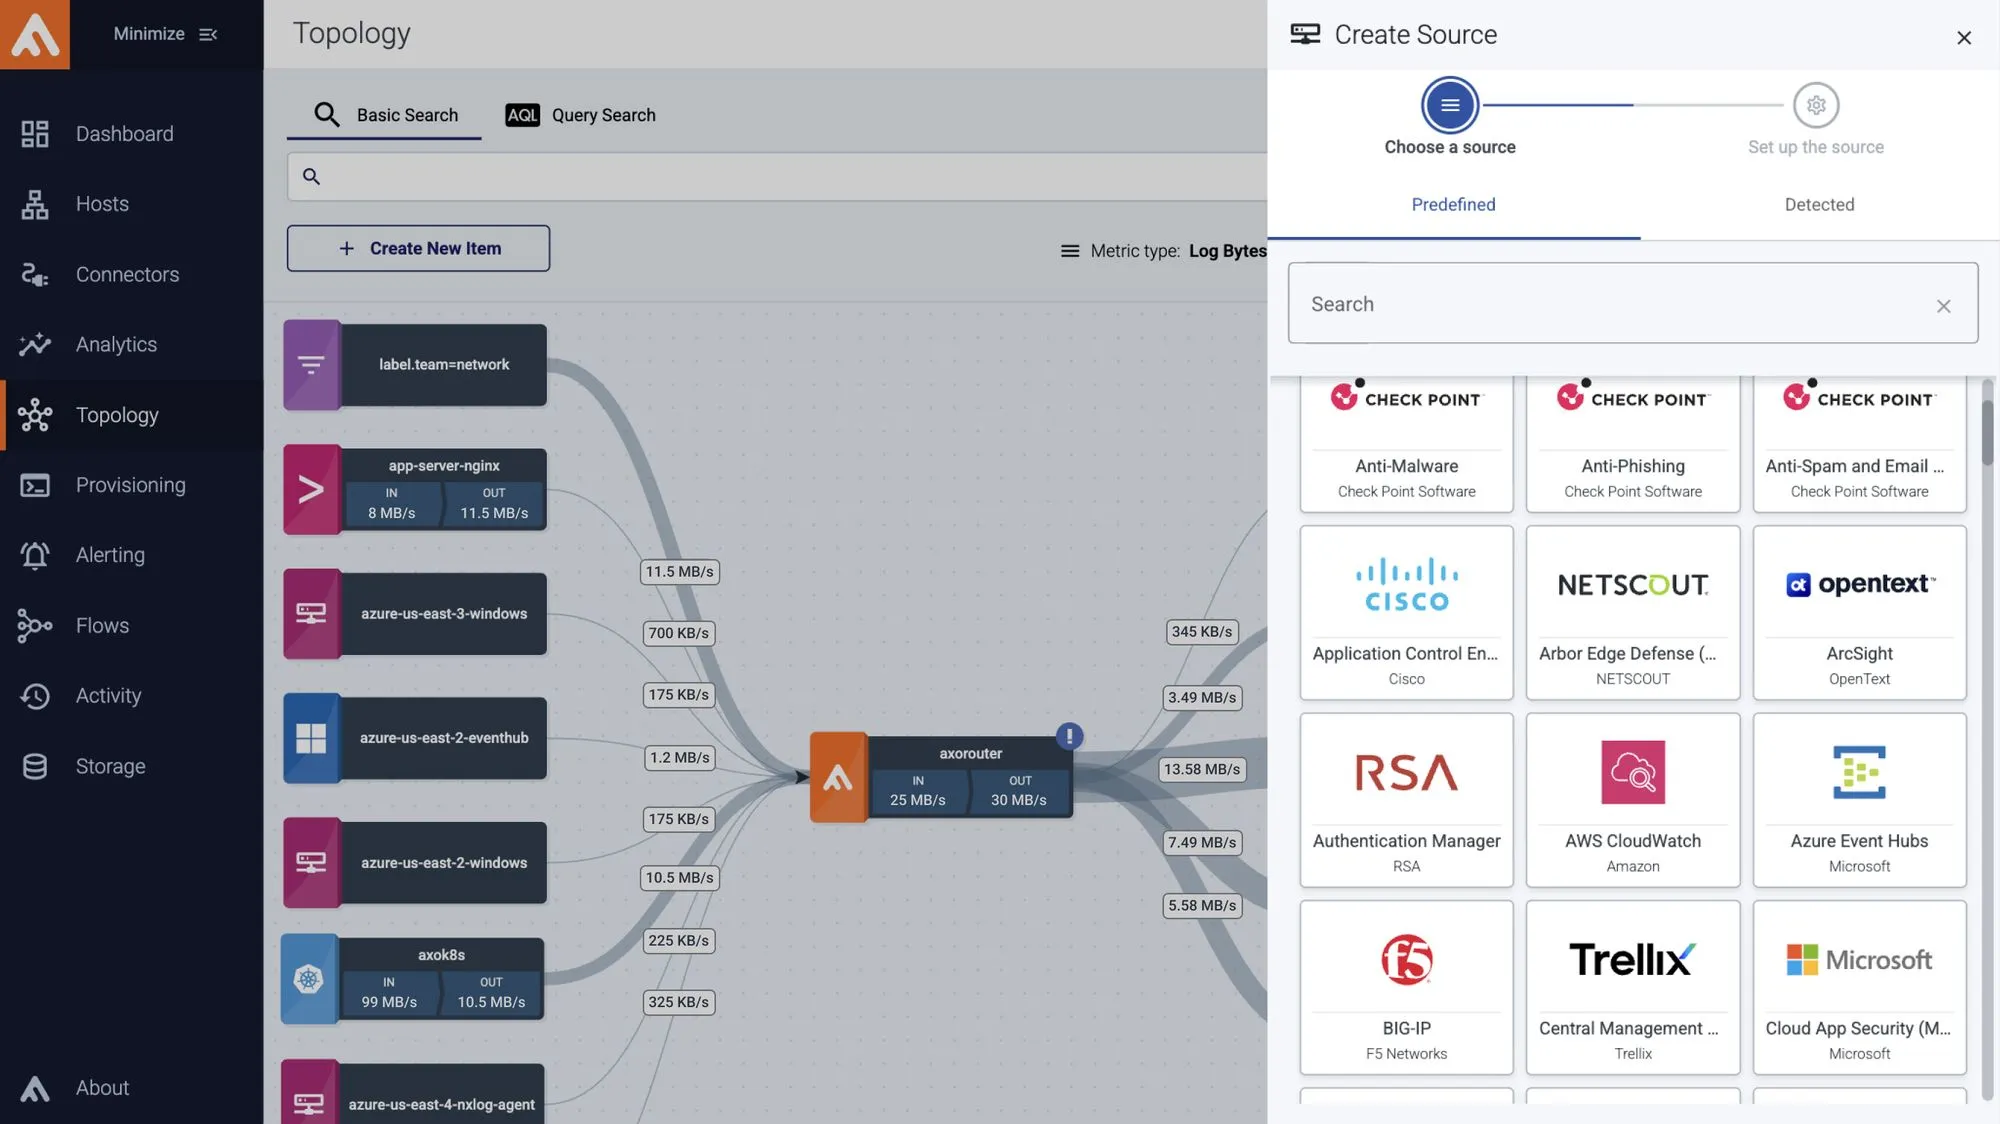This screenshot has height=1124, width=2000.
Task: Open Connectors in the sidebar
Action: [35, 274]
